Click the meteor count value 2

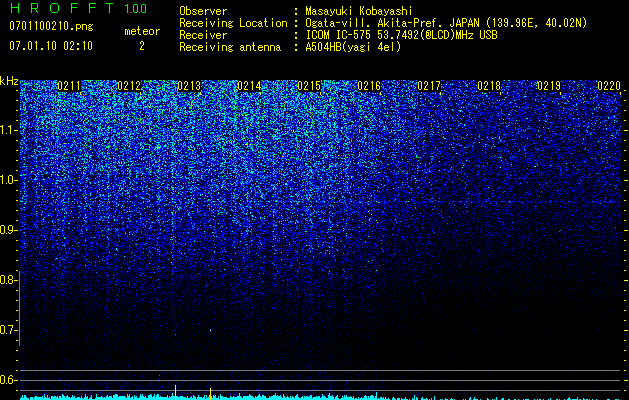(x=142, y=46)
